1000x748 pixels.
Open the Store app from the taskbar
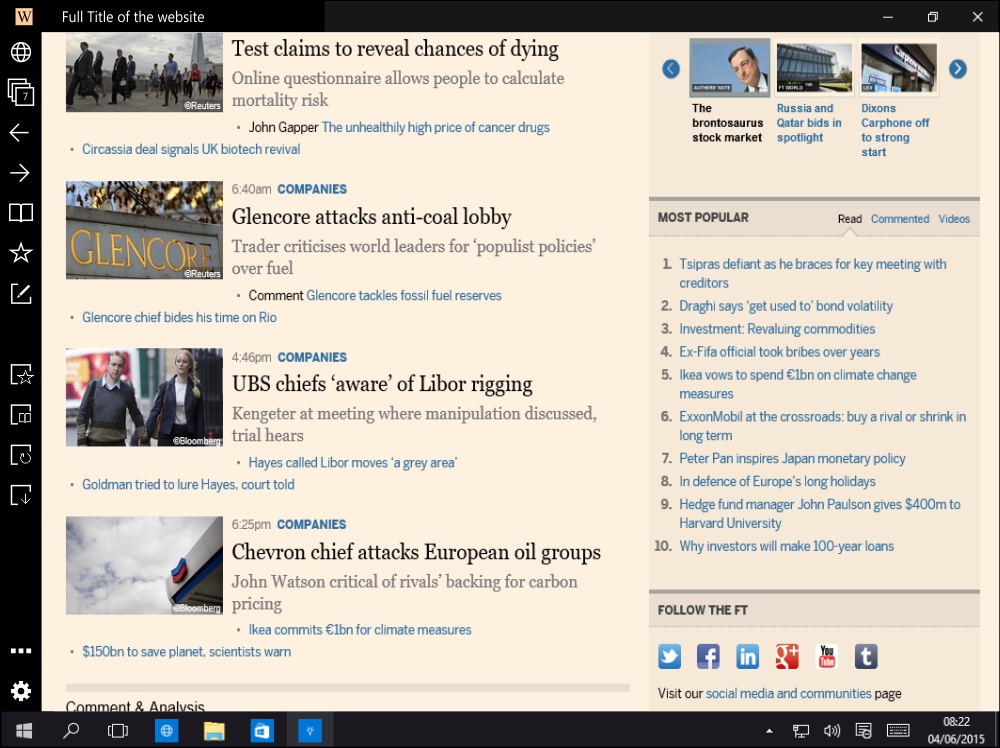pos(262,730)
